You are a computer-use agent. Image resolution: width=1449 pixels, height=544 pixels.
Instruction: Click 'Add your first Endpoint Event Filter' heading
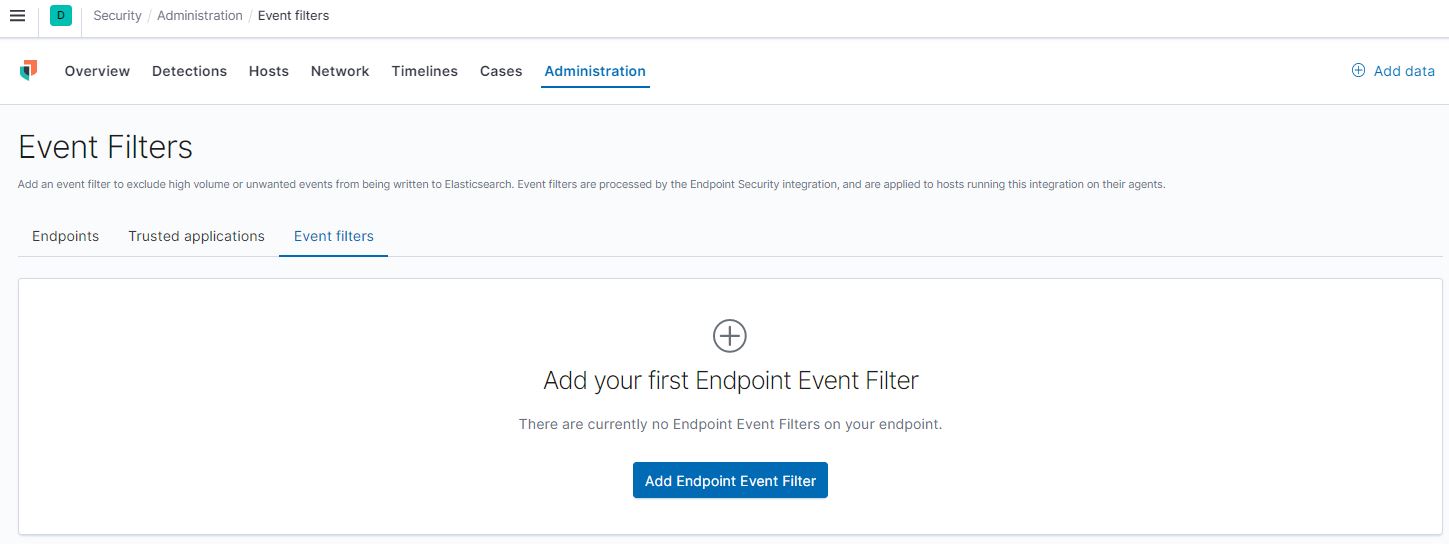(x=730, y=381)
